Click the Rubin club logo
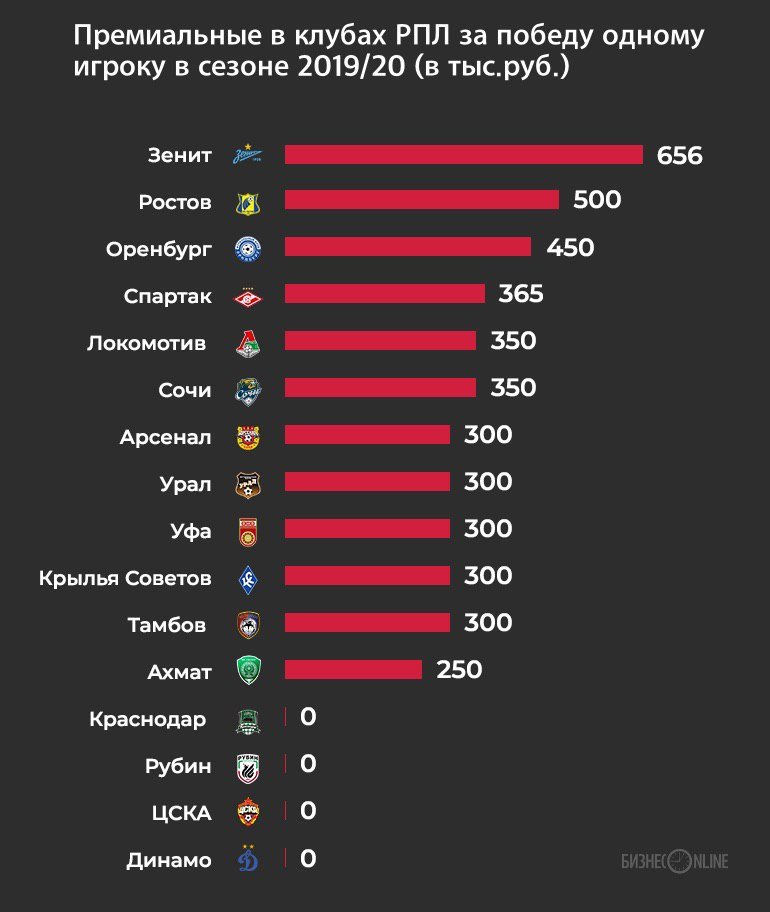Viewport: 770px width, 912px height. tap(248, 765)
